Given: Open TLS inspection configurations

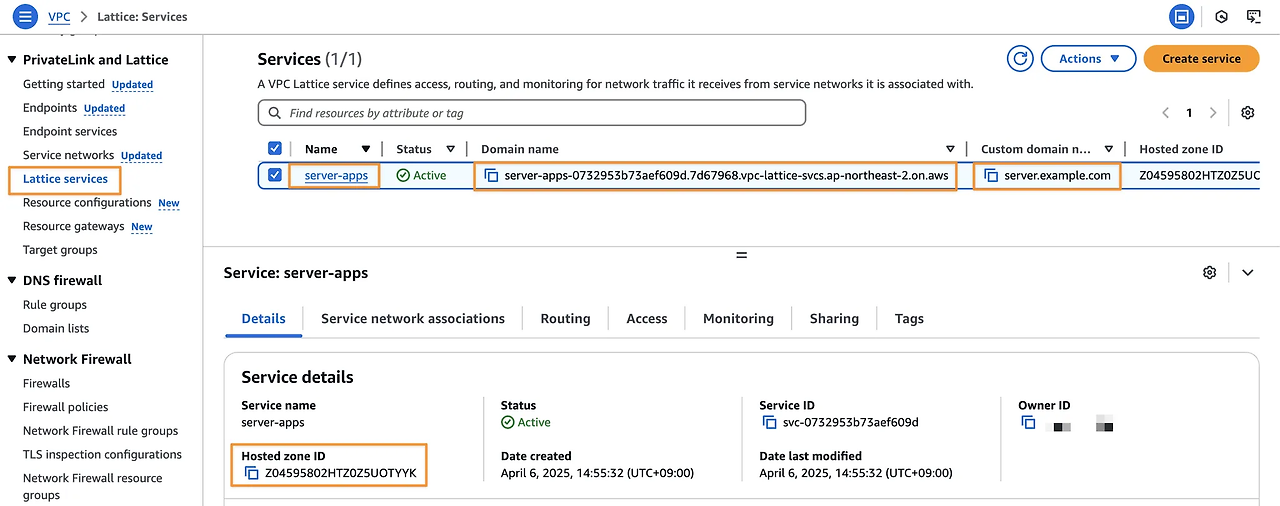Looking at the screenshot, I should click(x=102, y=455).
